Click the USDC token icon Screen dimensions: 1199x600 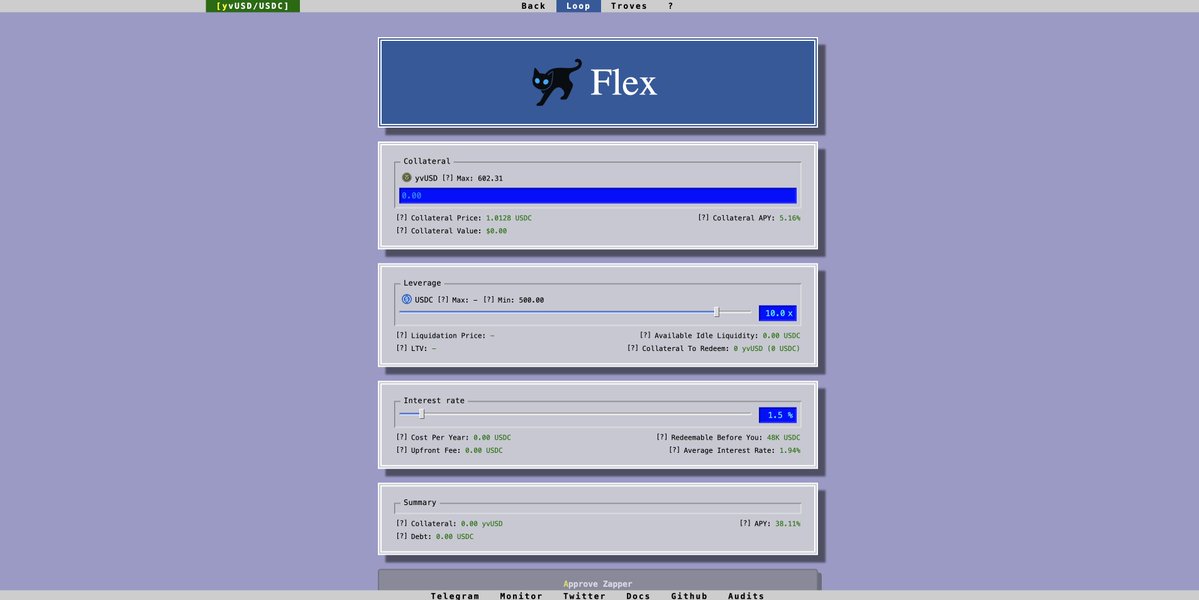[x=407, y=299]
